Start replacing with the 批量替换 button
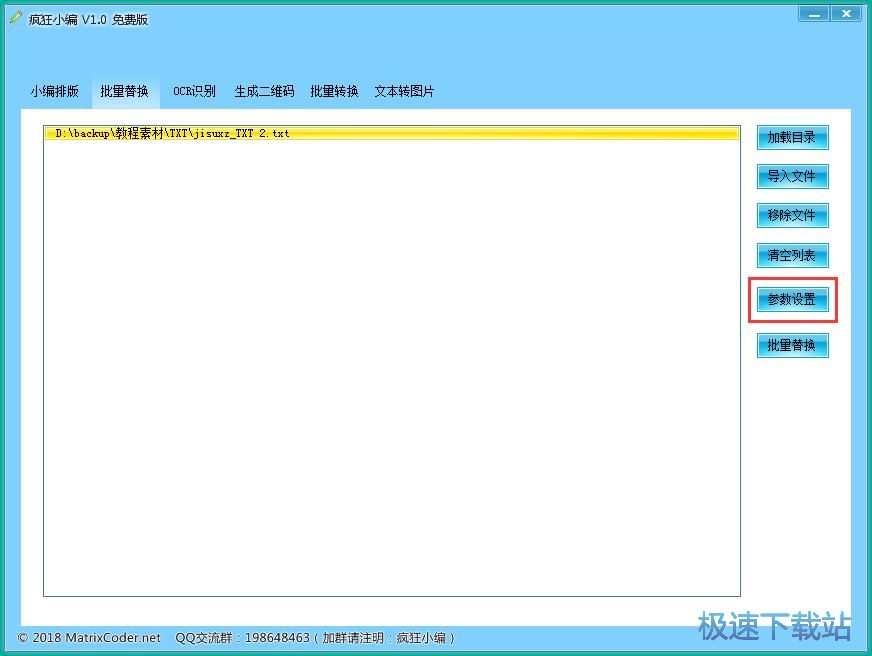 792,345
